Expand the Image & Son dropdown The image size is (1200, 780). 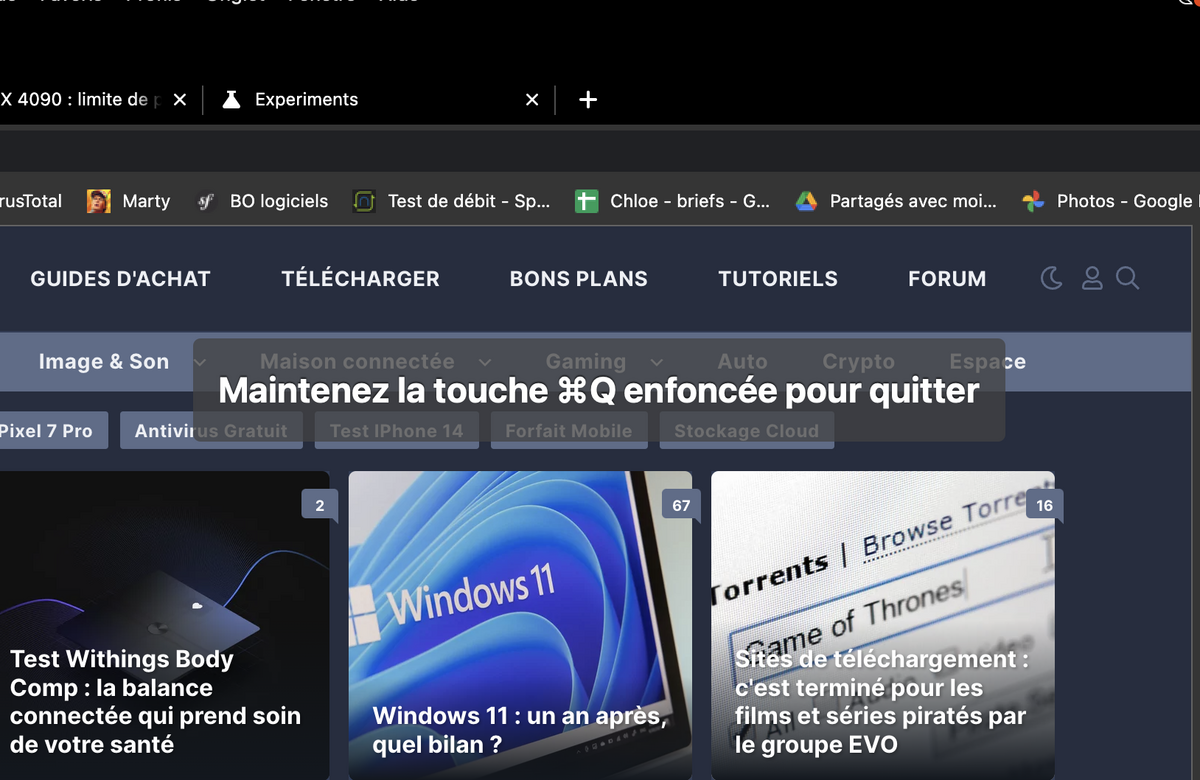click(200, 362)
